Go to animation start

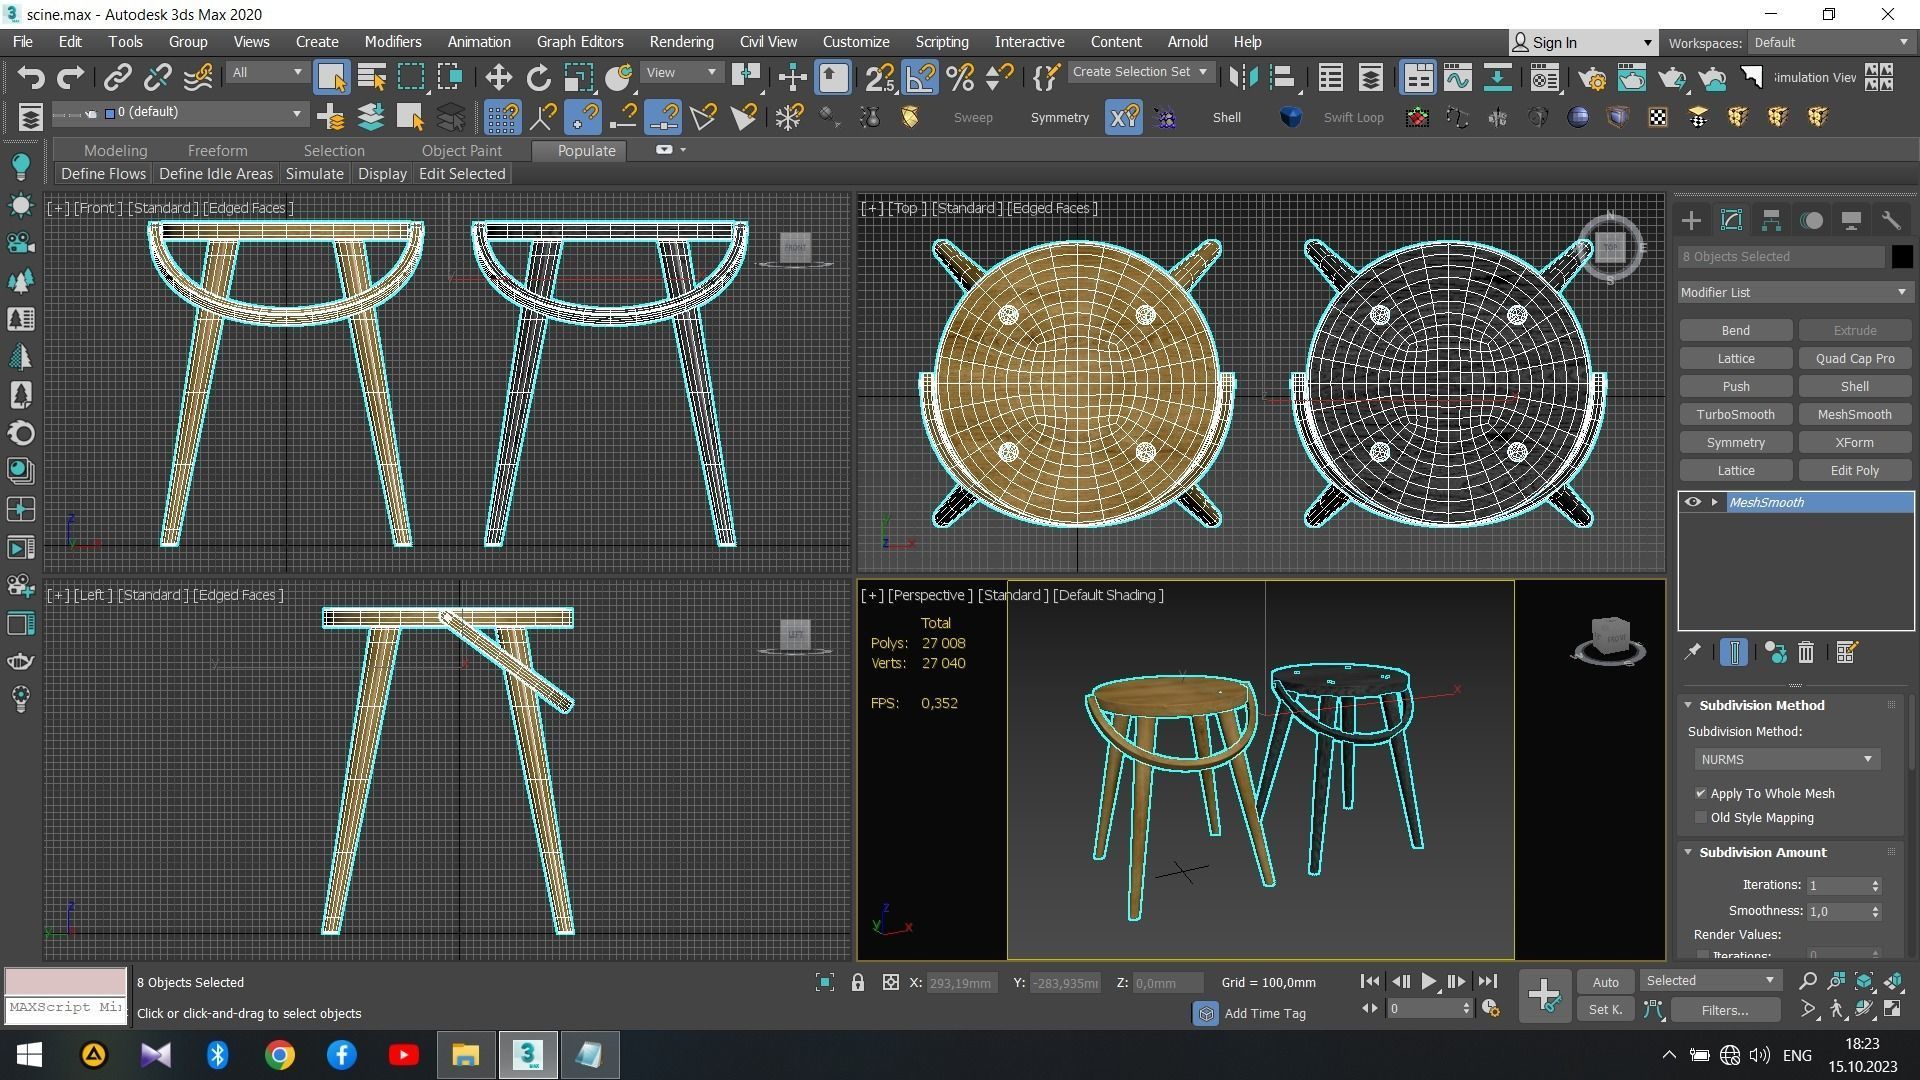tap(1370, 982)
